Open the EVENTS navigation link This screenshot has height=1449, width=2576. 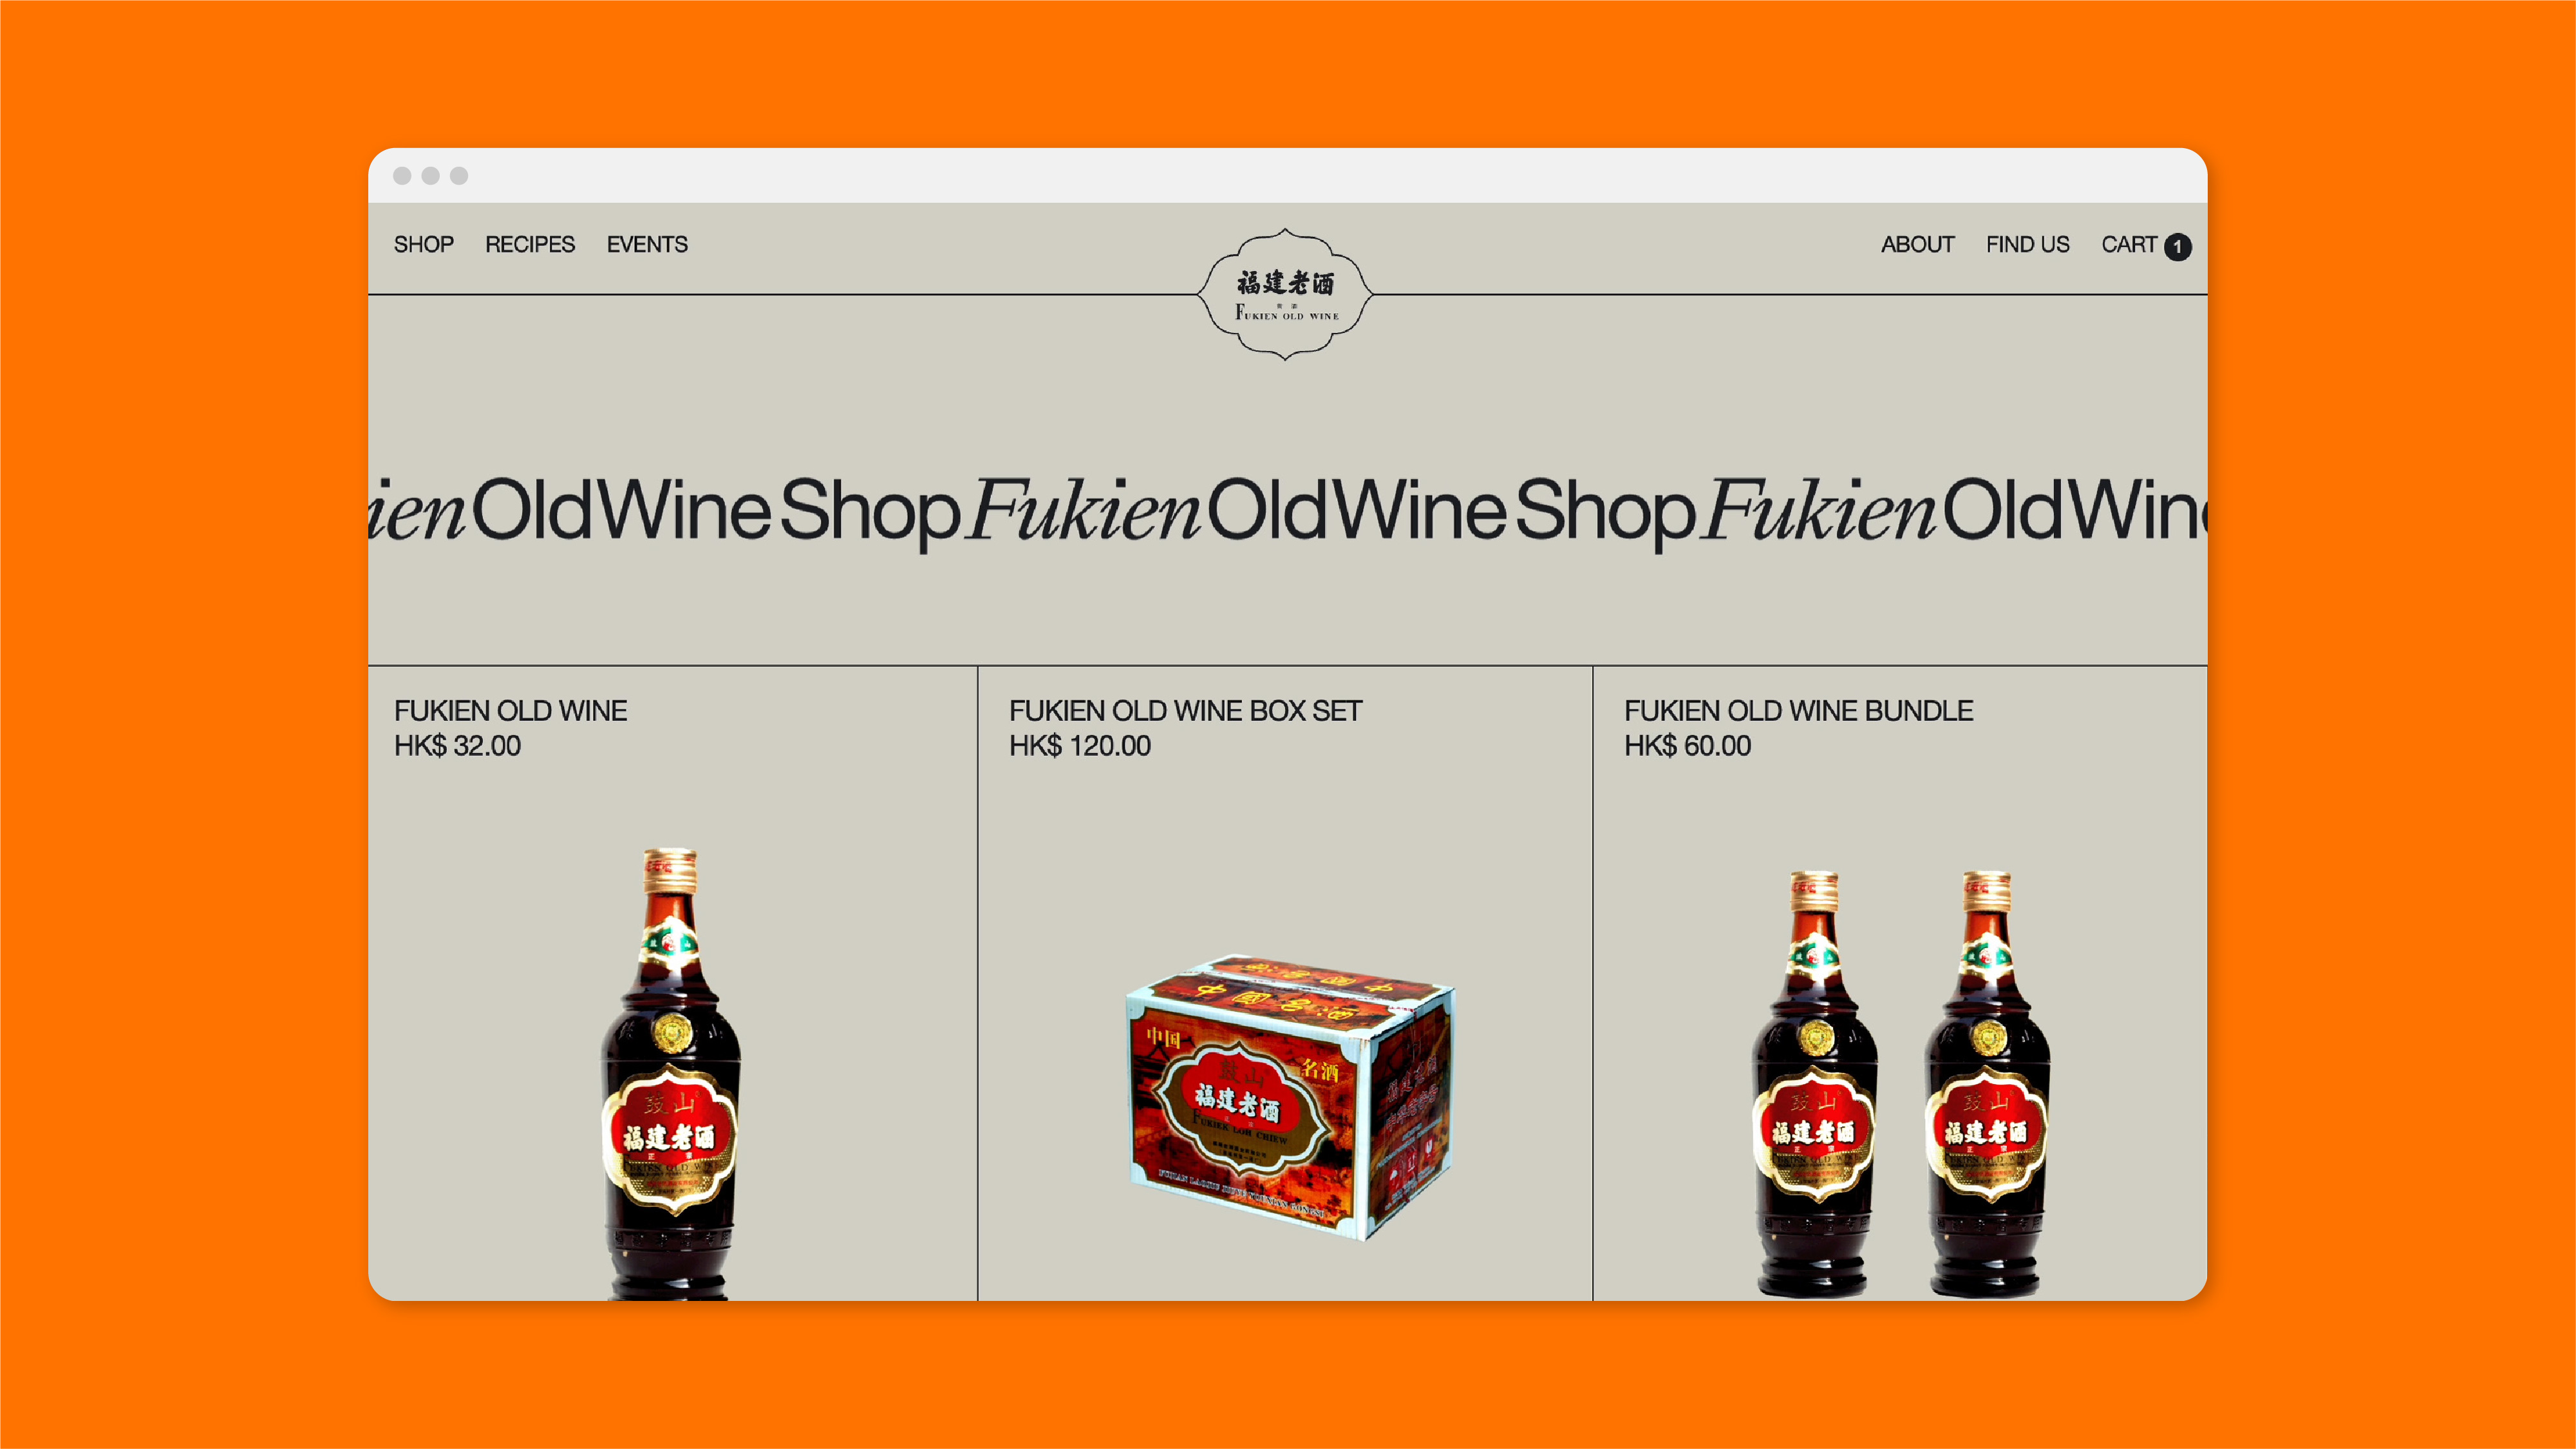pos(647,244)
